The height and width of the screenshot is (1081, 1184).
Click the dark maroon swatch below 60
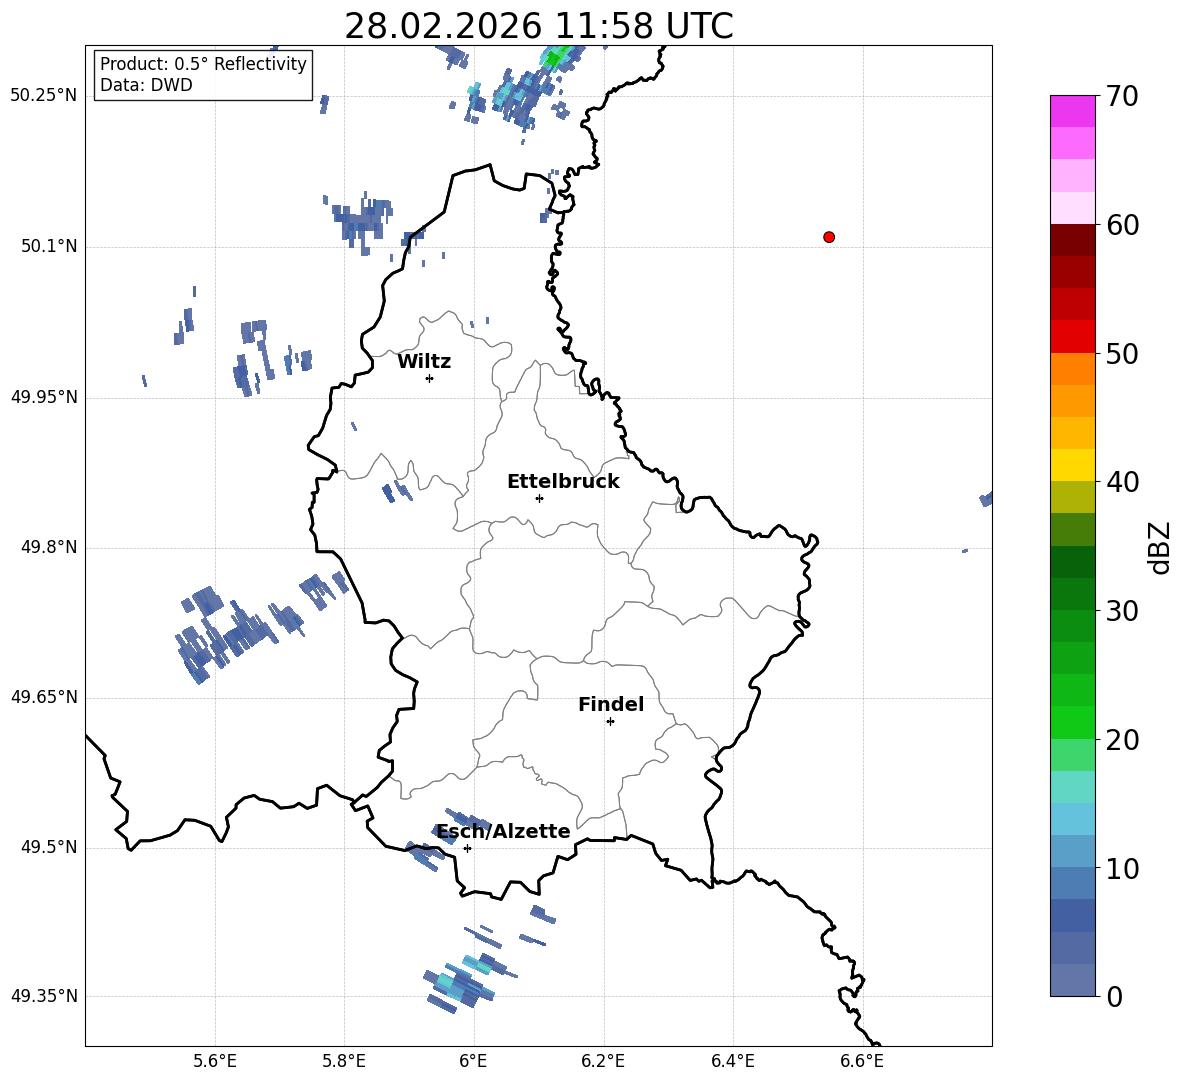pos(1072,240)
